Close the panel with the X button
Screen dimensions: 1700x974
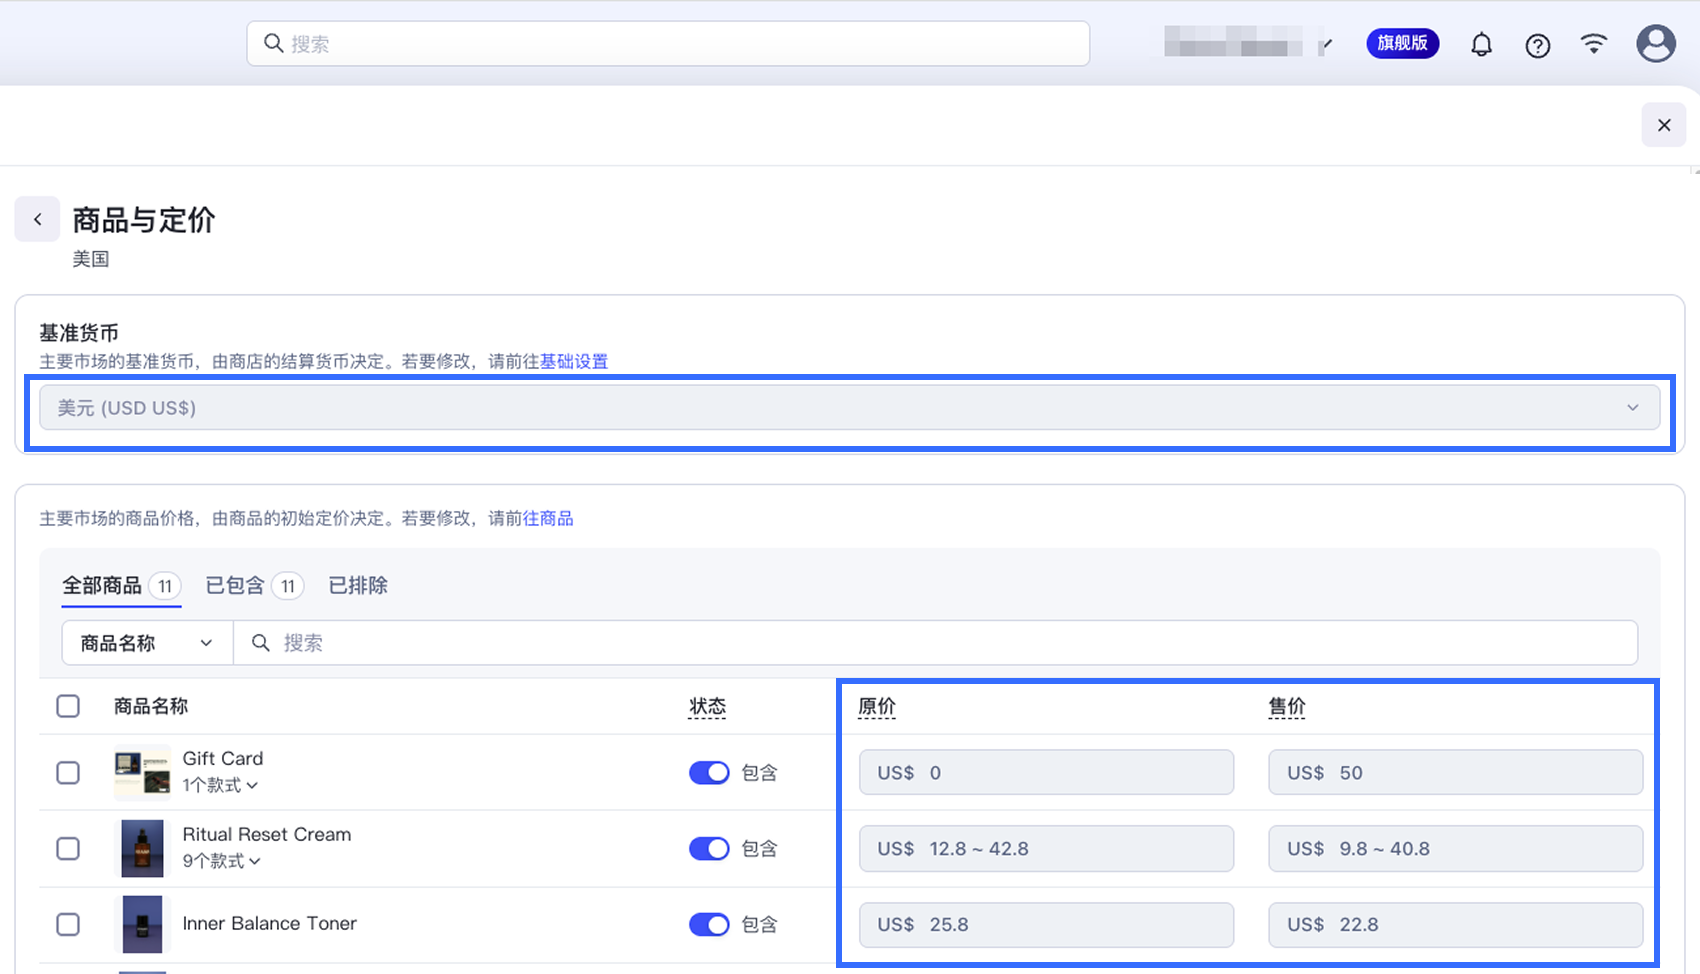(x=1664, y=125)
